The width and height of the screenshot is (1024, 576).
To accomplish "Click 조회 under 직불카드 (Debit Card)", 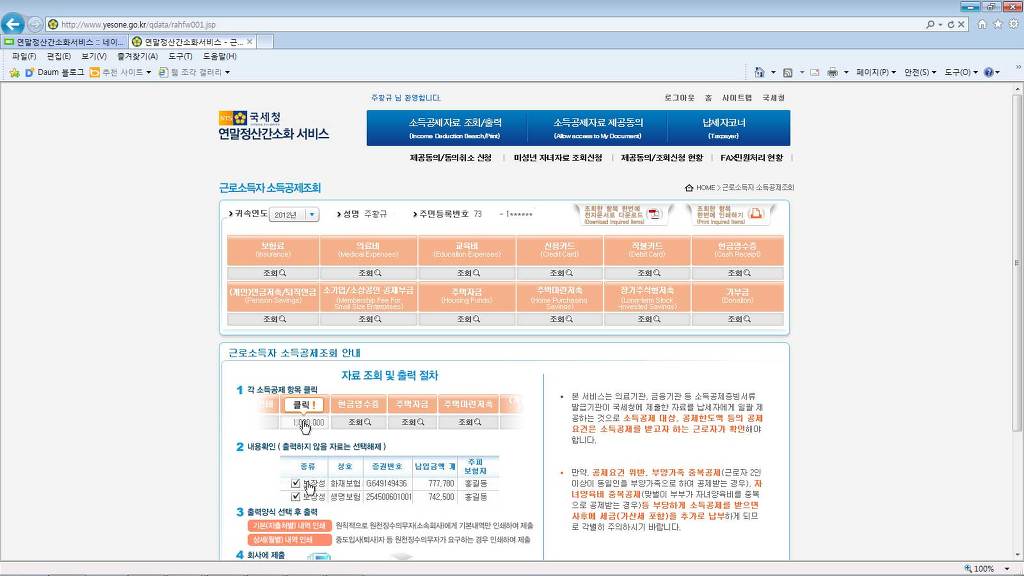I will 647,273.
